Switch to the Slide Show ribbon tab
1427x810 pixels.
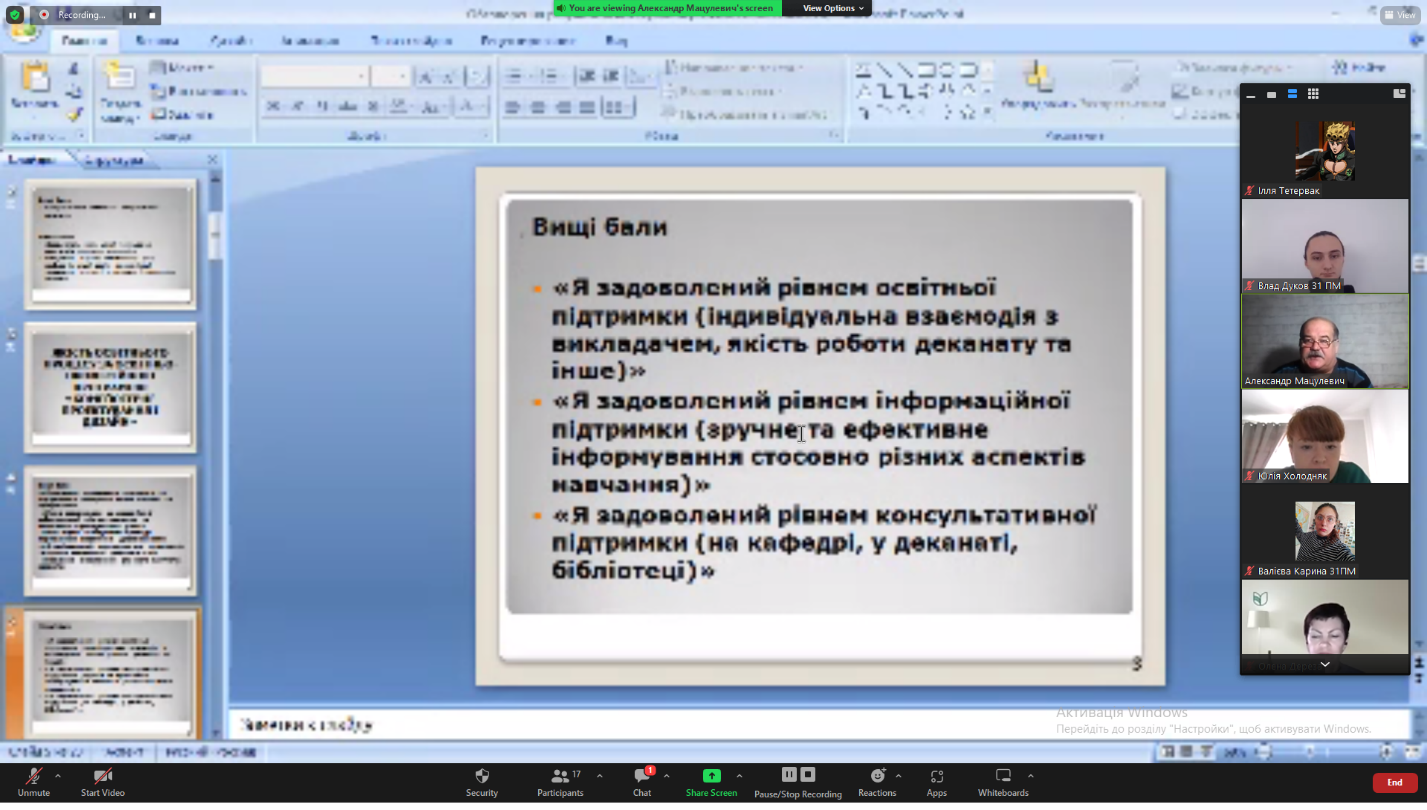click(411, 41)
